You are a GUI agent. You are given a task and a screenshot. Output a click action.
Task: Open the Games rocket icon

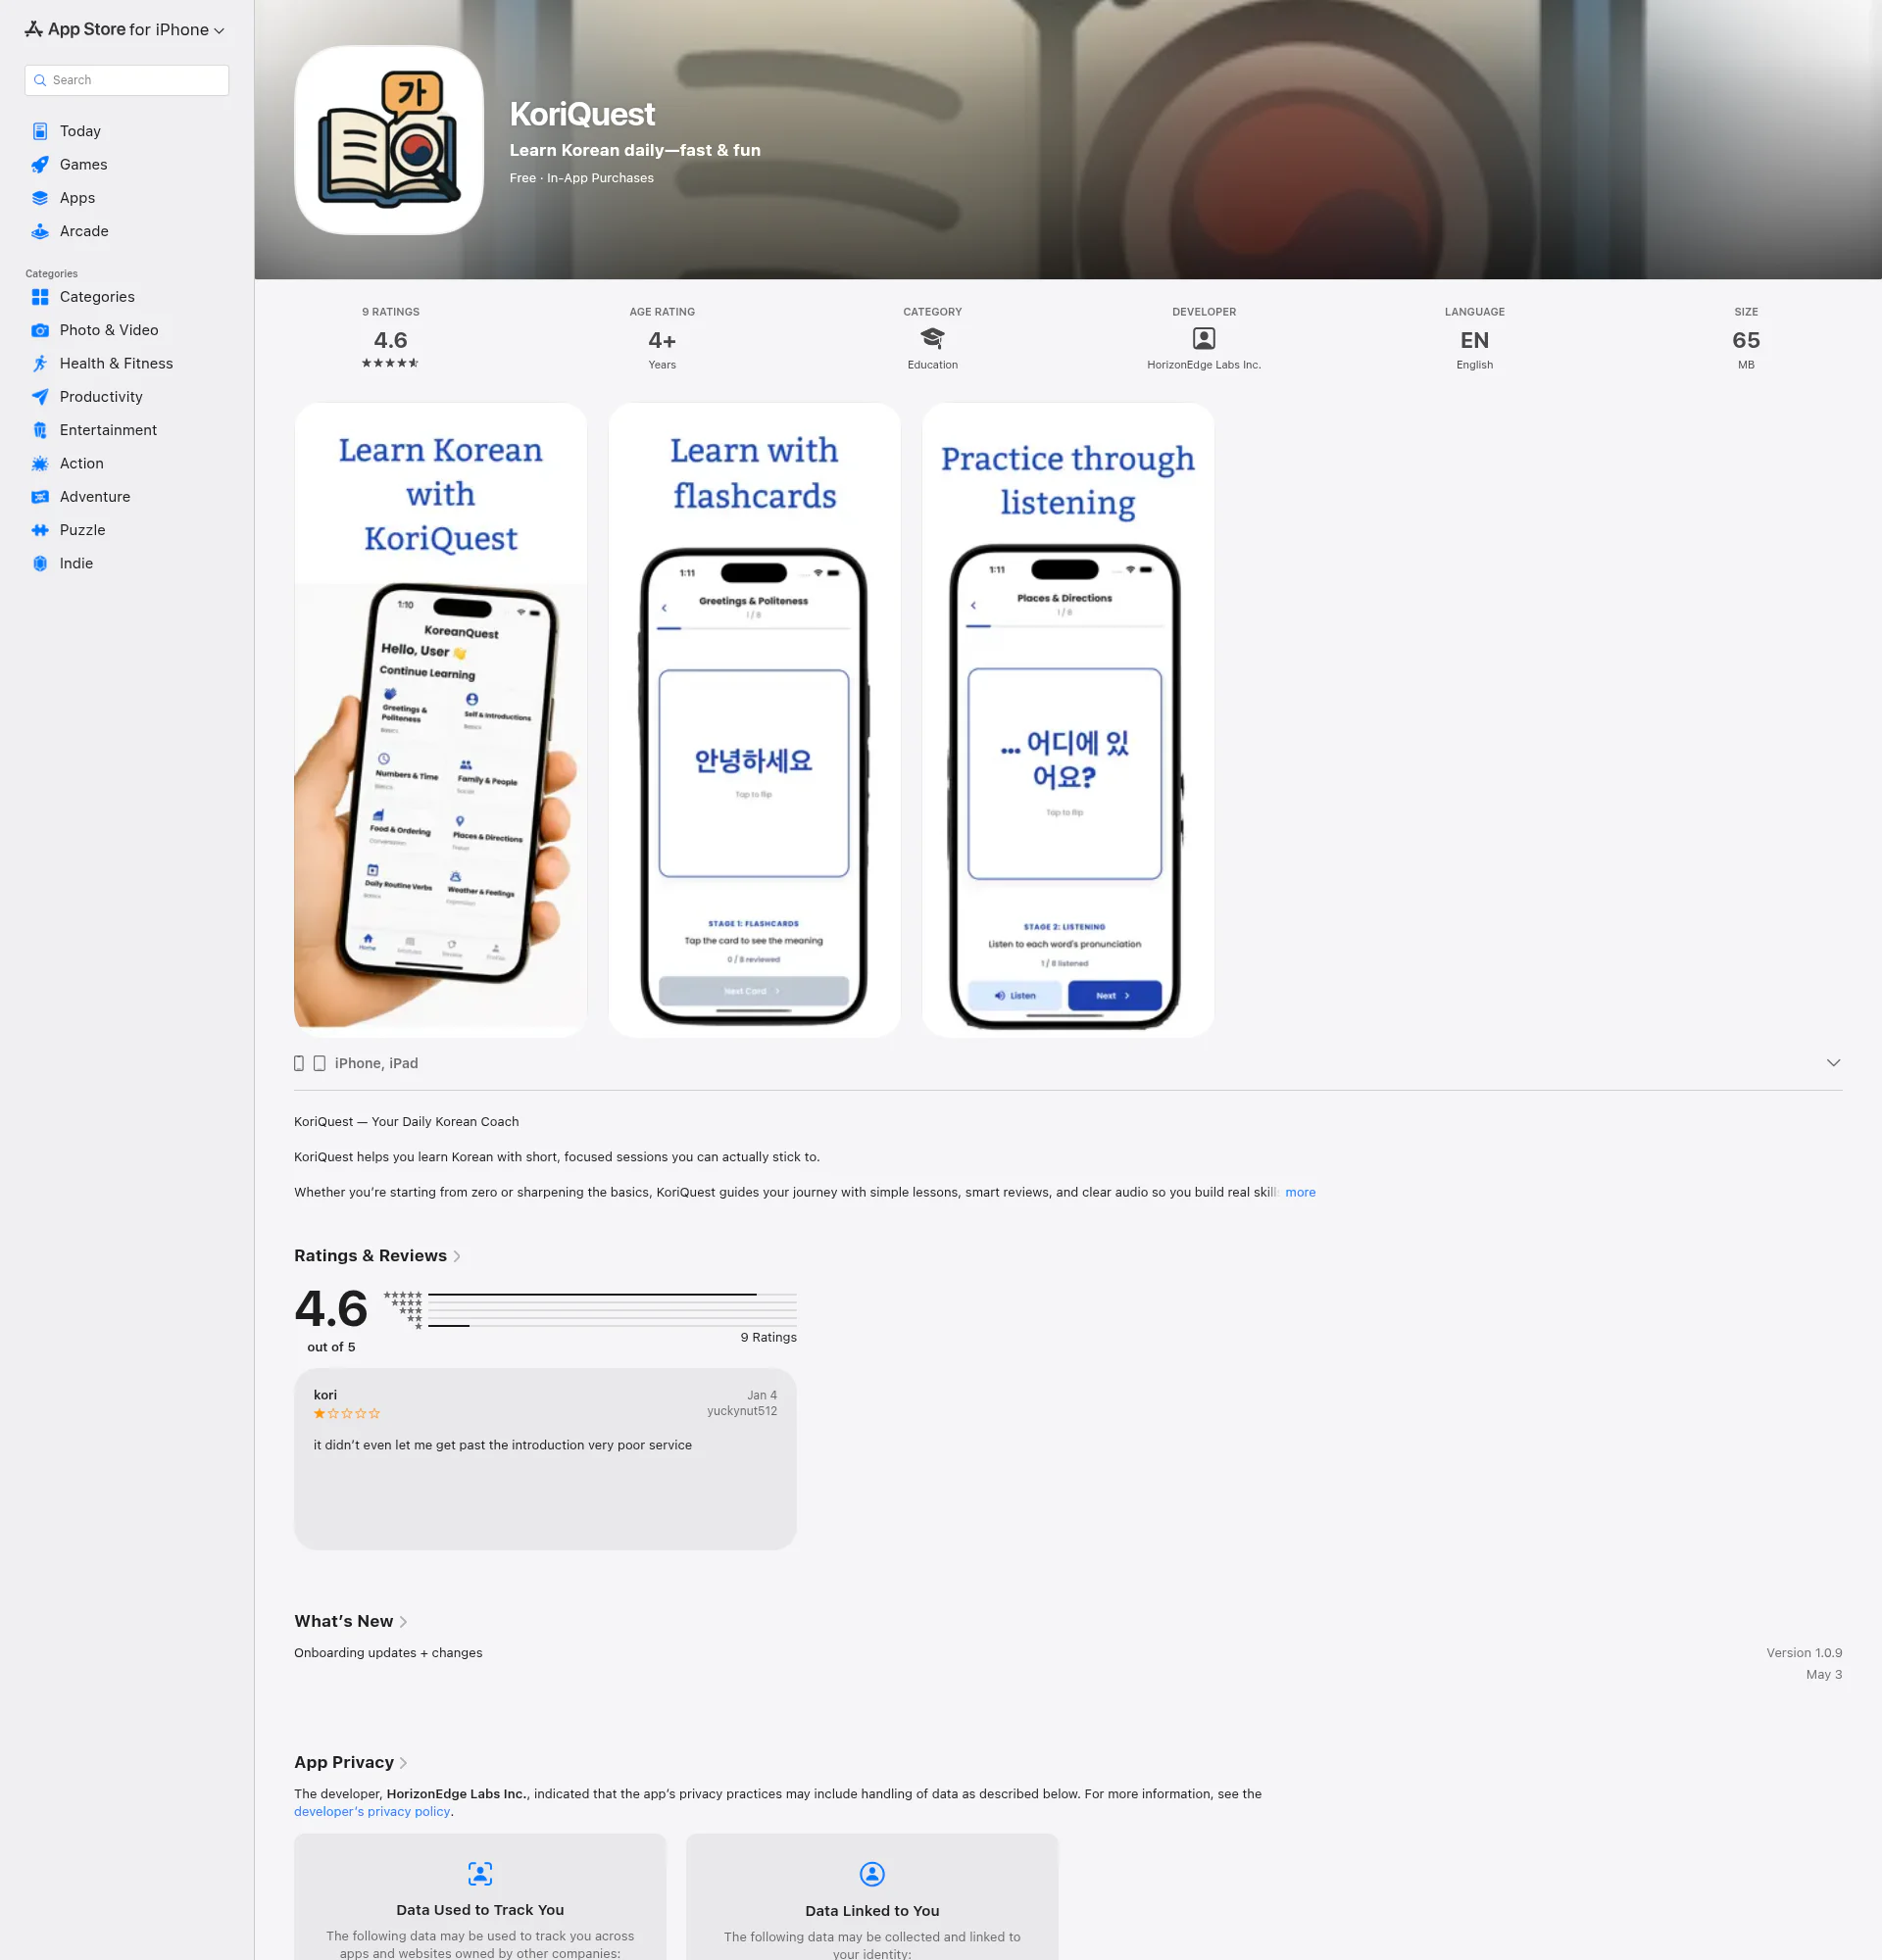pos(40,164)
